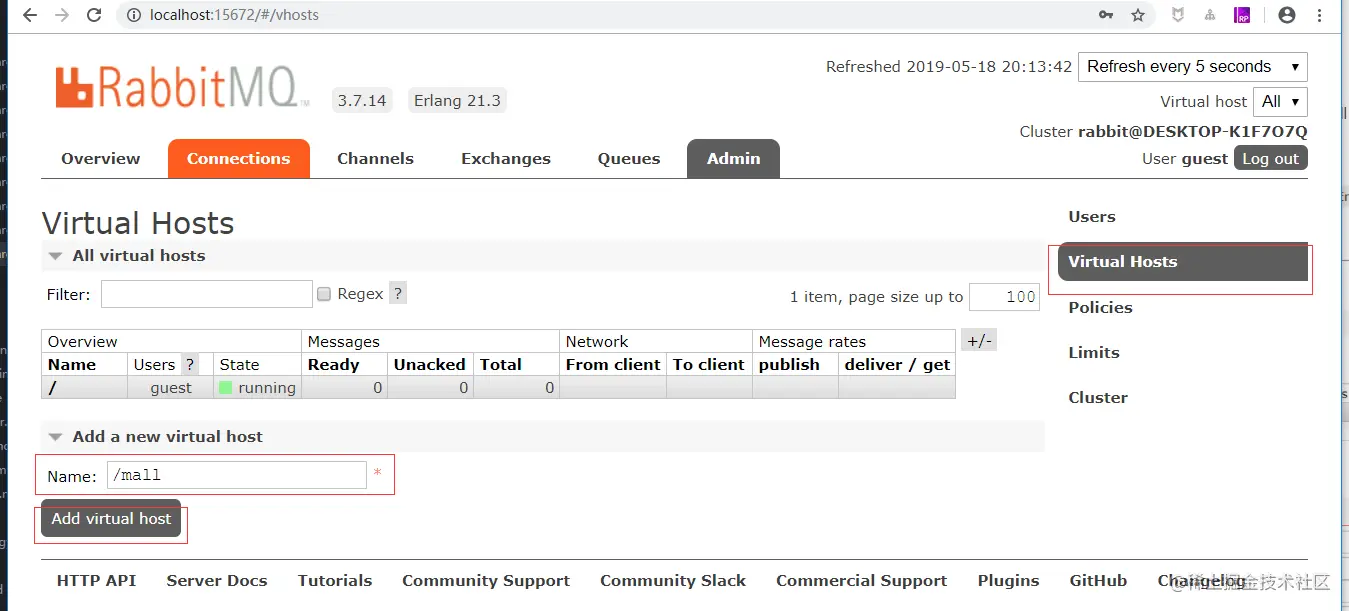The width and height of the screenshot is (1349, 611).
Task: Switch to the Channels tab
Action: click(x=375, y=159)
